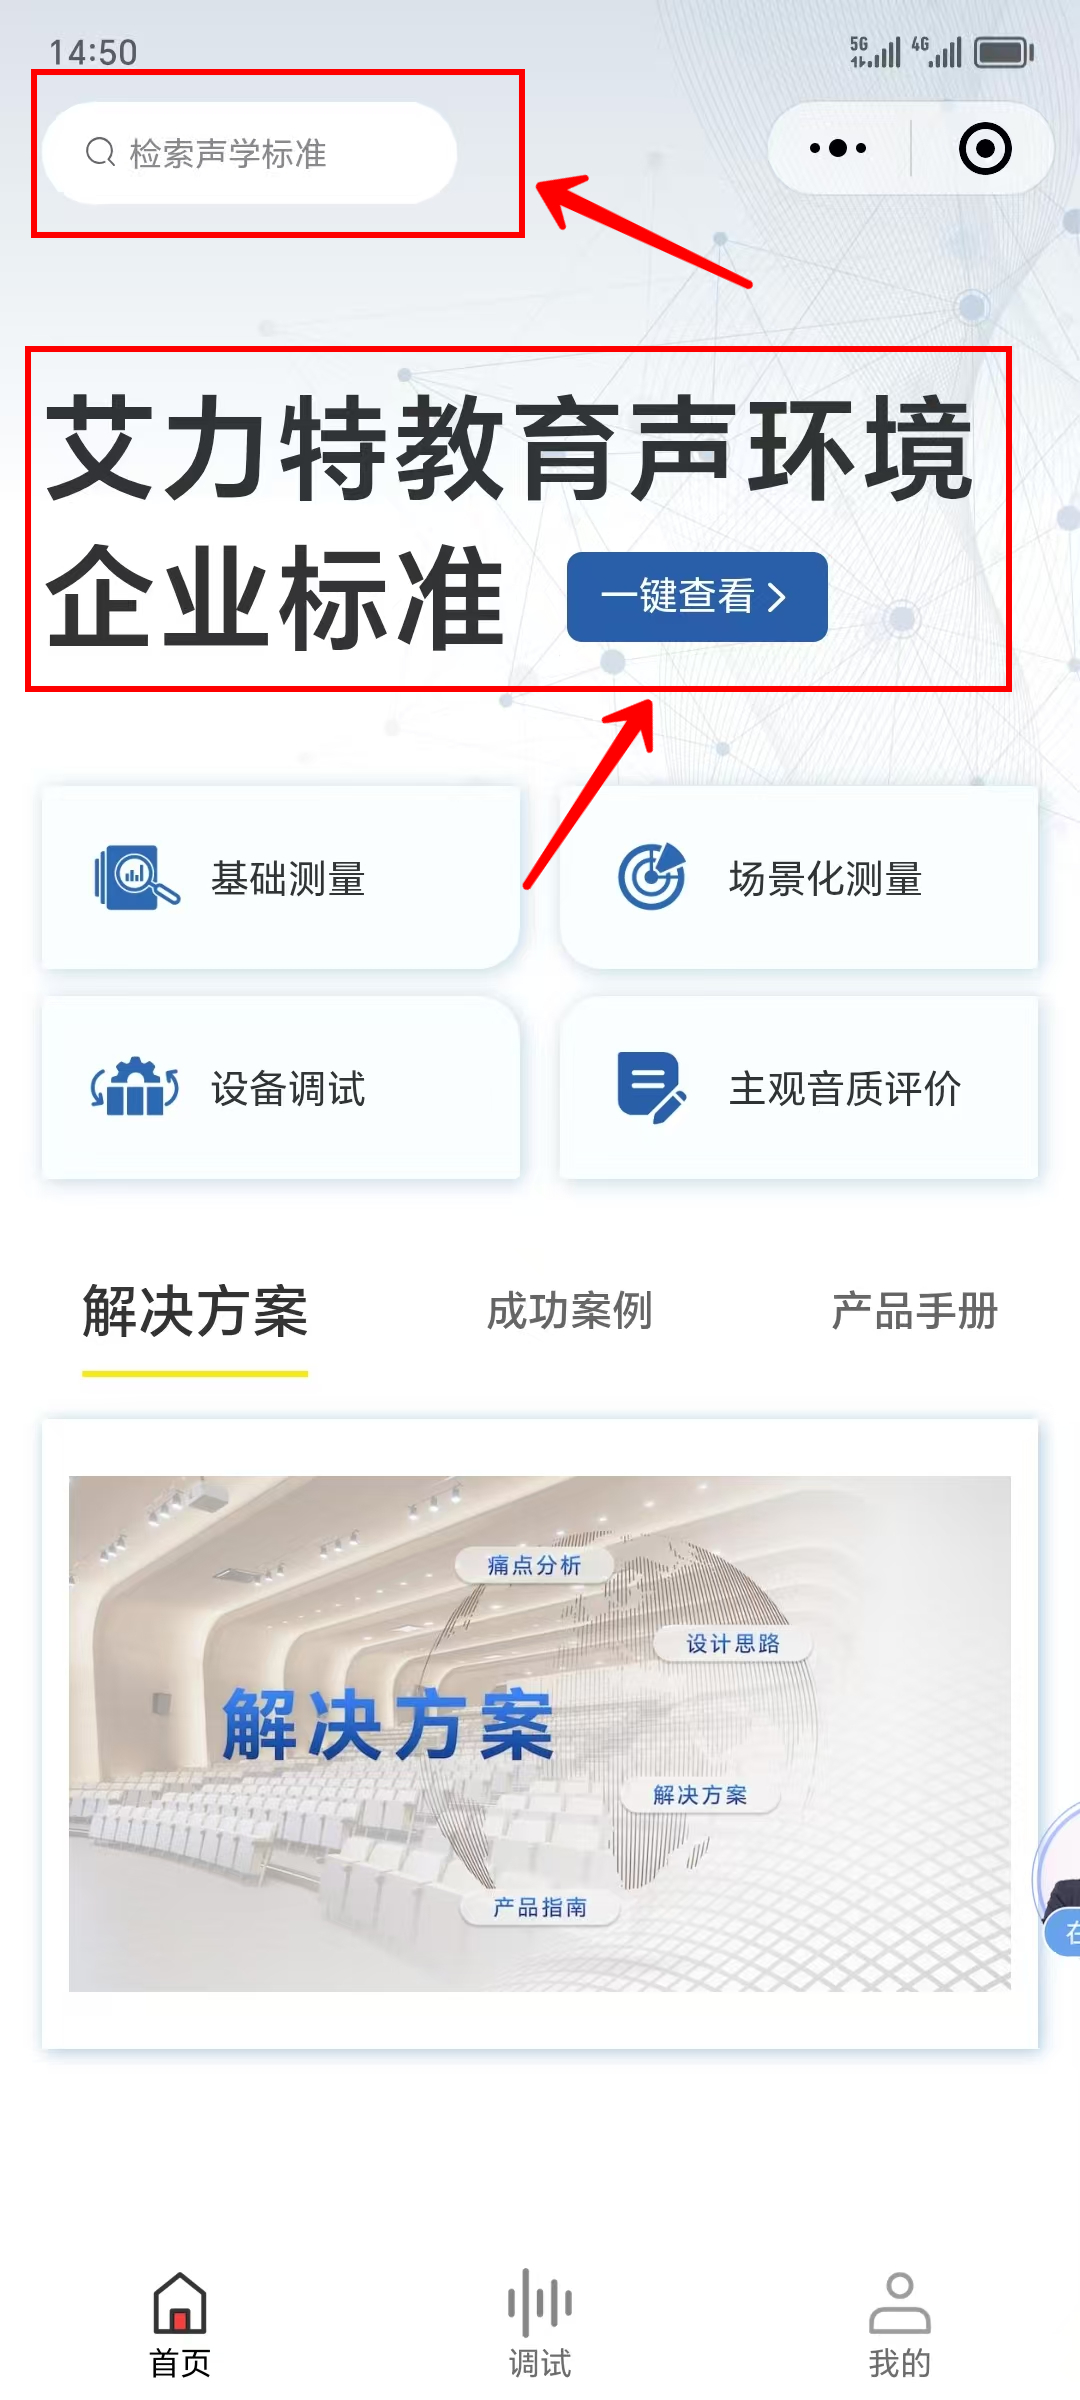Tap the 基础测量 chart magnifier icon
Image resolution: width=1080 pixels, height=2400 pixels.
[137, 878]
